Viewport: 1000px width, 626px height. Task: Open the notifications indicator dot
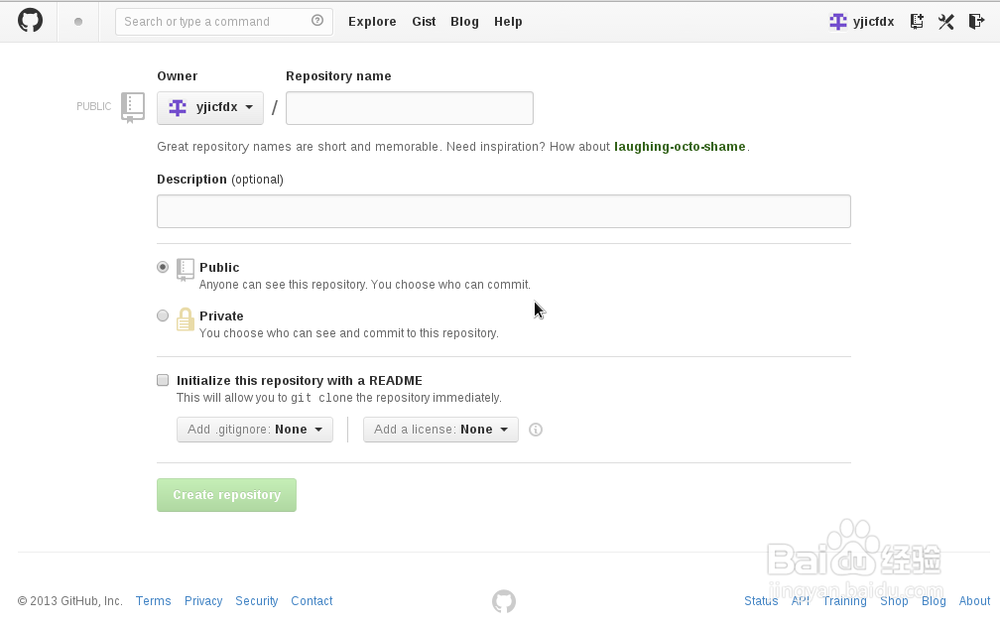point(79,21)
